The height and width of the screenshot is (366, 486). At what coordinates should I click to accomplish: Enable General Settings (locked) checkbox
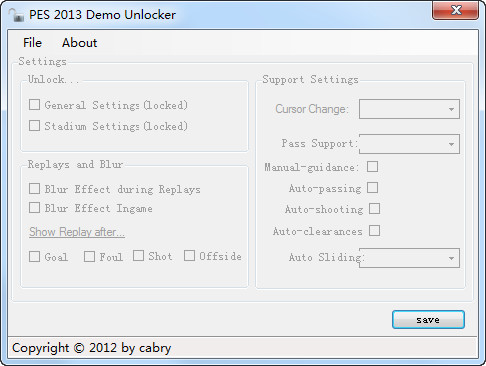tap(35, 105)
